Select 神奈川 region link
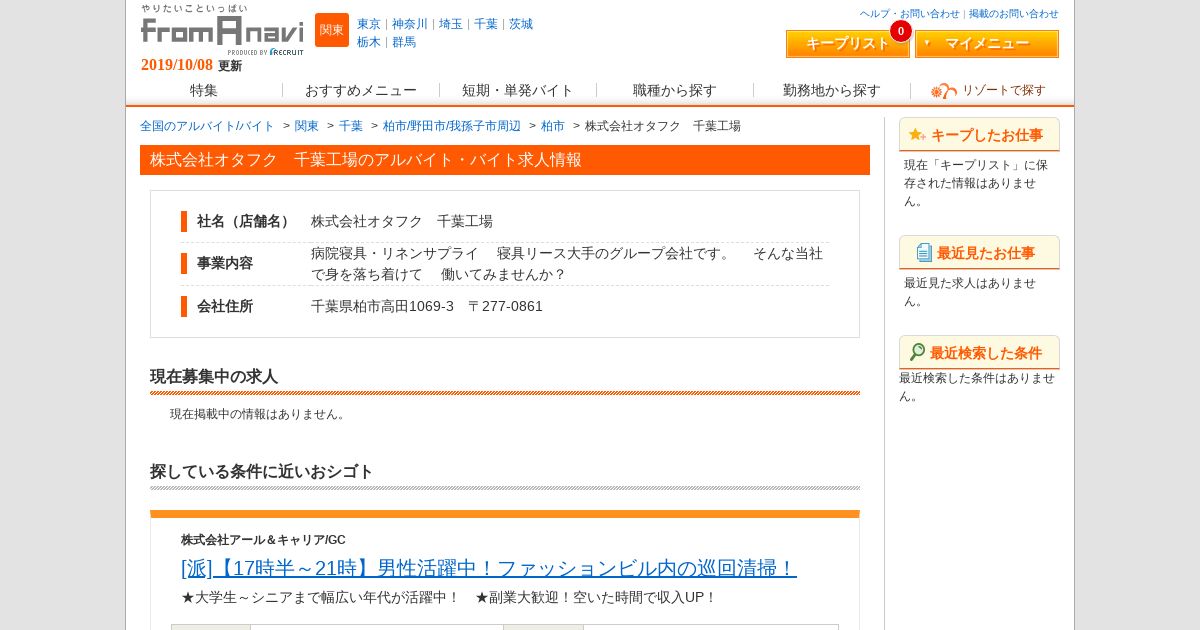The width and height of the screenshot is (1200, 630). 410,24
